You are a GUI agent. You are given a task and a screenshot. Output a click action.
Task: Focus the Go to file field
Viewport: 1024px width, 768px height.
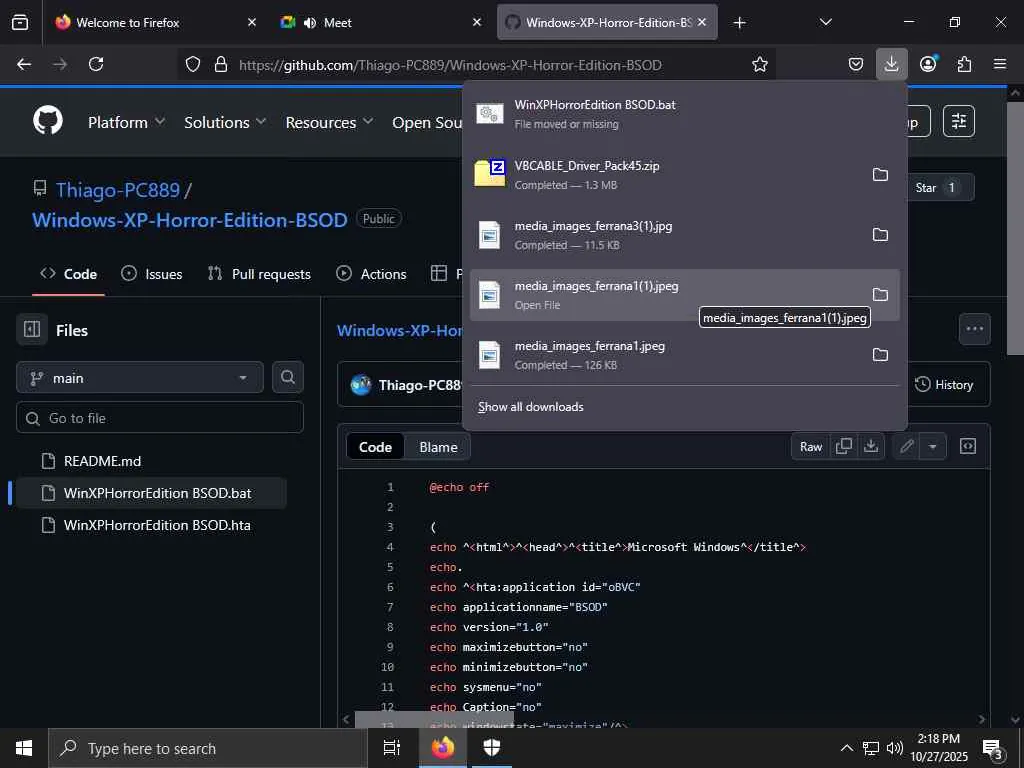[160, 417]
